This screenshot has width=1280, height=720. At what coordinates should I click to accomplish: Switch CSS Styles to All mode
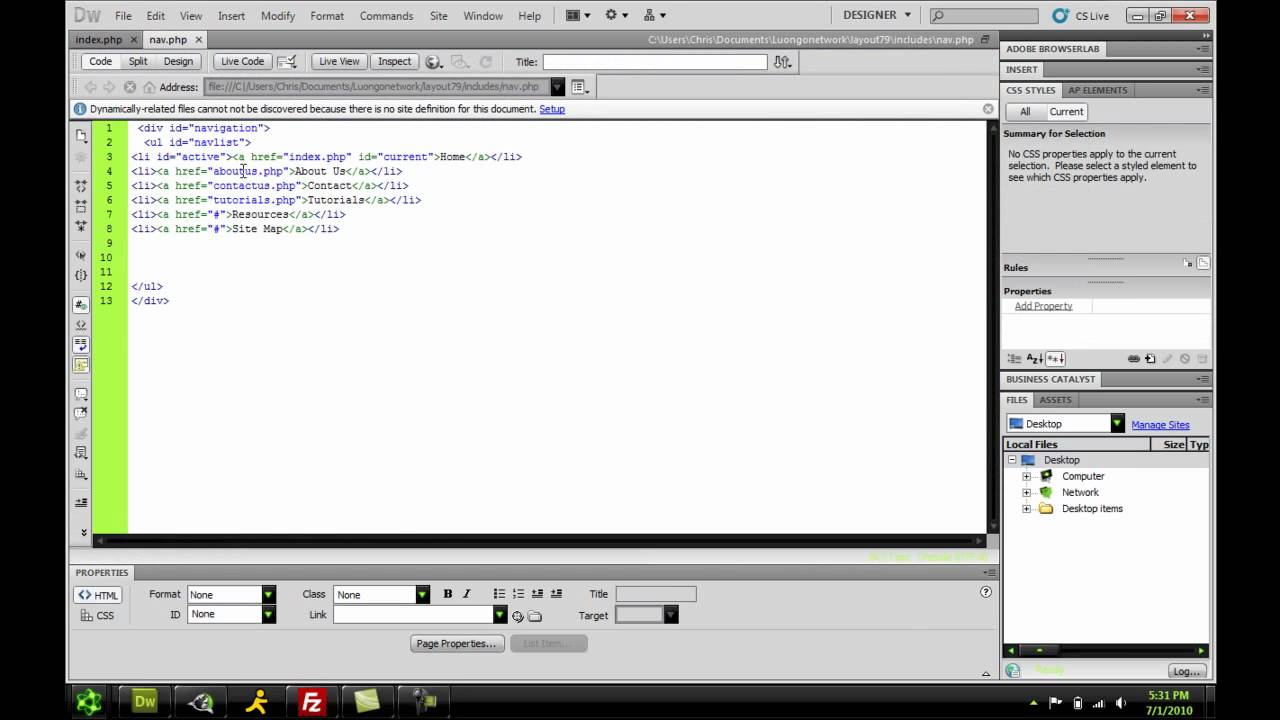pyautogui.click(x=1025, y=111)
